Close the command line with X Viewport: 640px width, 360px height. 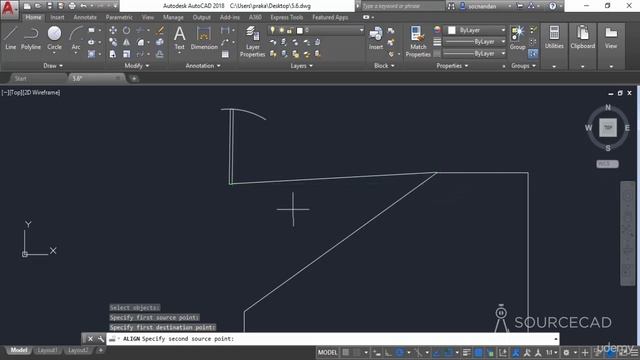coord(90,339)
